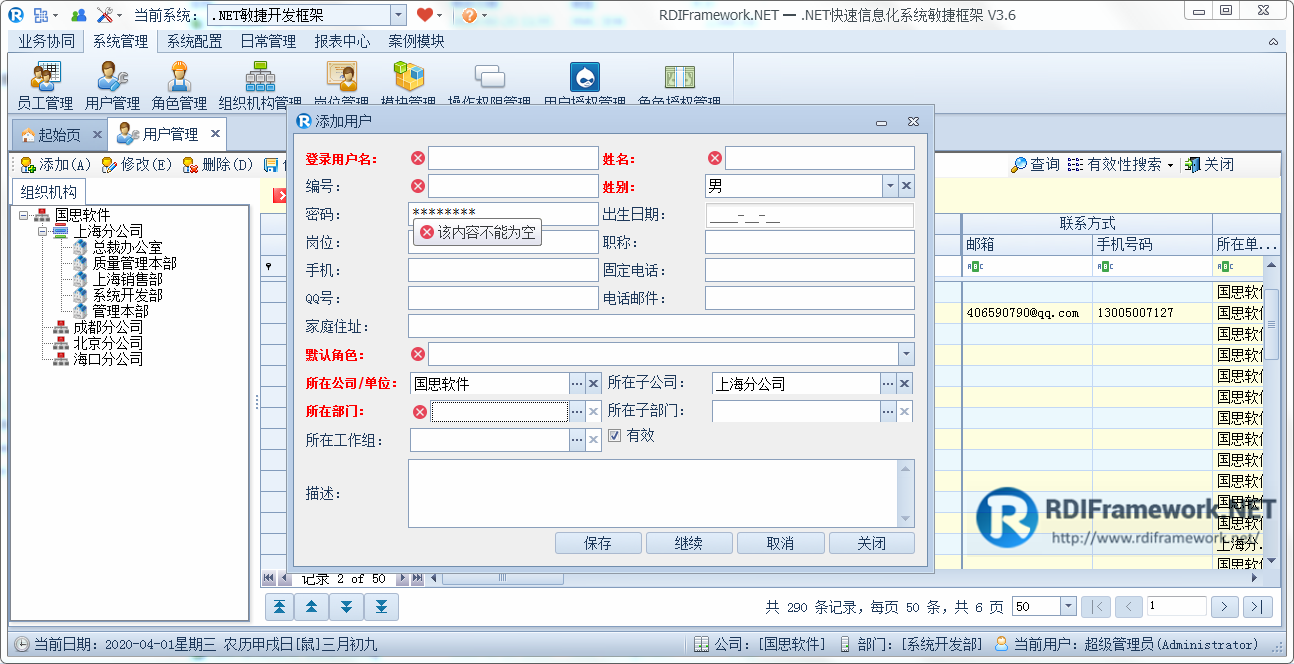Close the 用户管理 tab
The height and width of the screenshot is (664, 1294).
tap(215, 134)
